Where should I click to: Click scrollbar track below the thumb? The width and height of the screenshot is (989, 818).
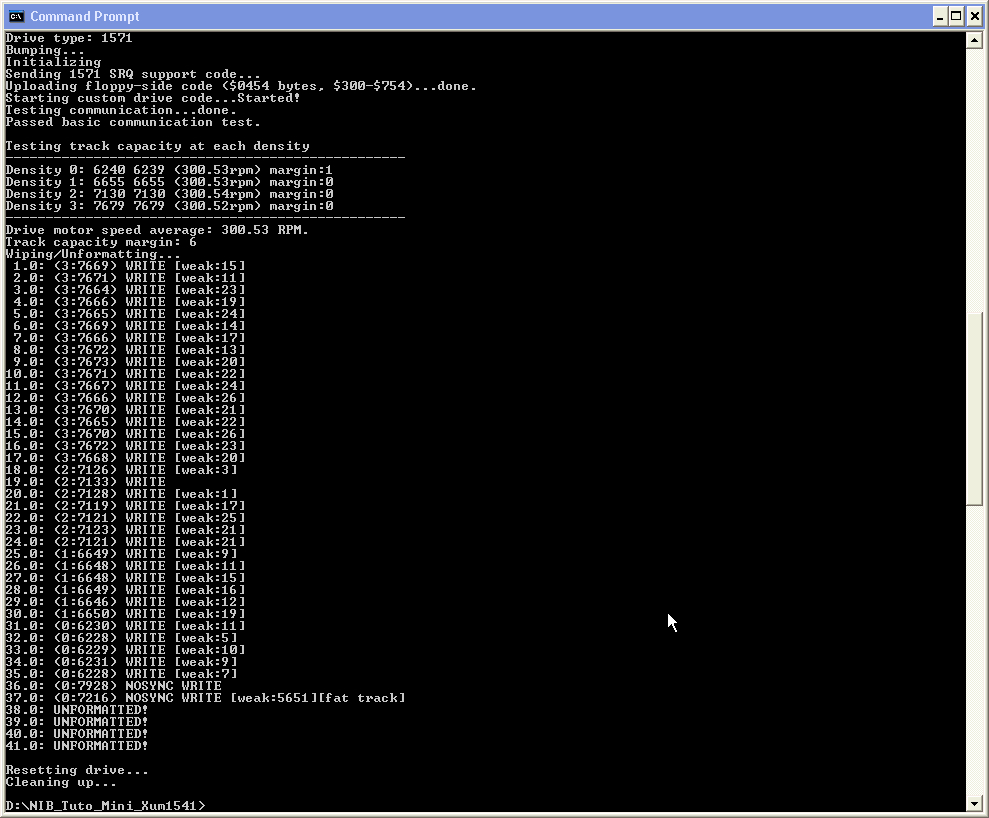tap(974, 650)
